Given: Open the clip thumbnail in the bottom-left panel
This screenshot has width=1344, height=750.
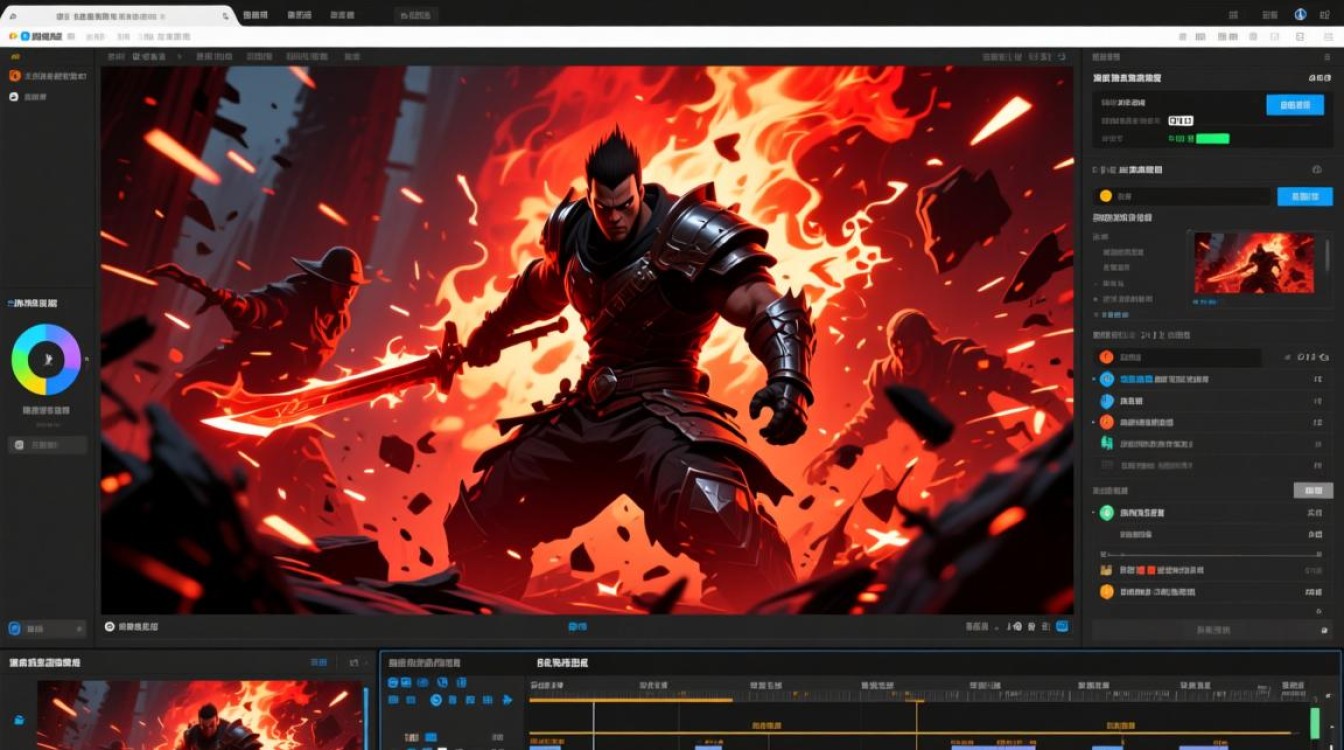Looking at the screenshot, I should coord(200,716).
